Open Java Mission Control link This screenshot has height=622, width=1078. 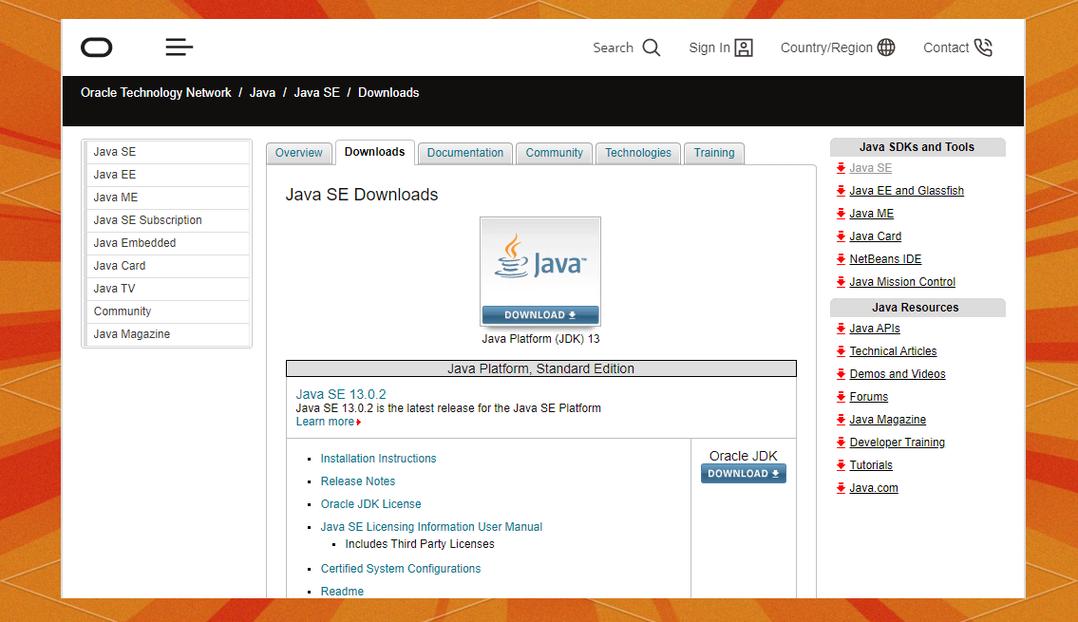pyautogui.click(x=902, y=282)
